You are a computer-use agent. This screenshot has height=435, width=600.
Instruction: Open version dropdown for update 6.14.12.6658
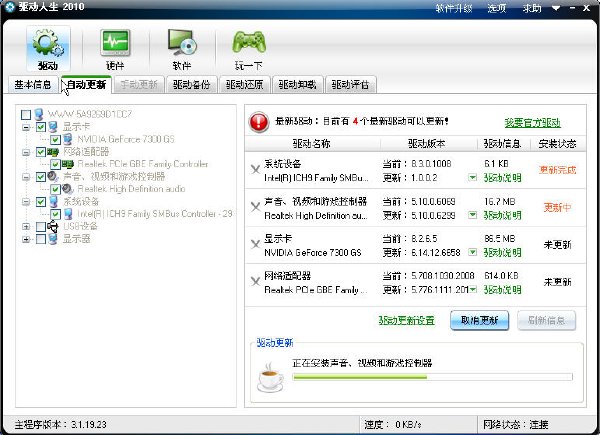point(473,252)
